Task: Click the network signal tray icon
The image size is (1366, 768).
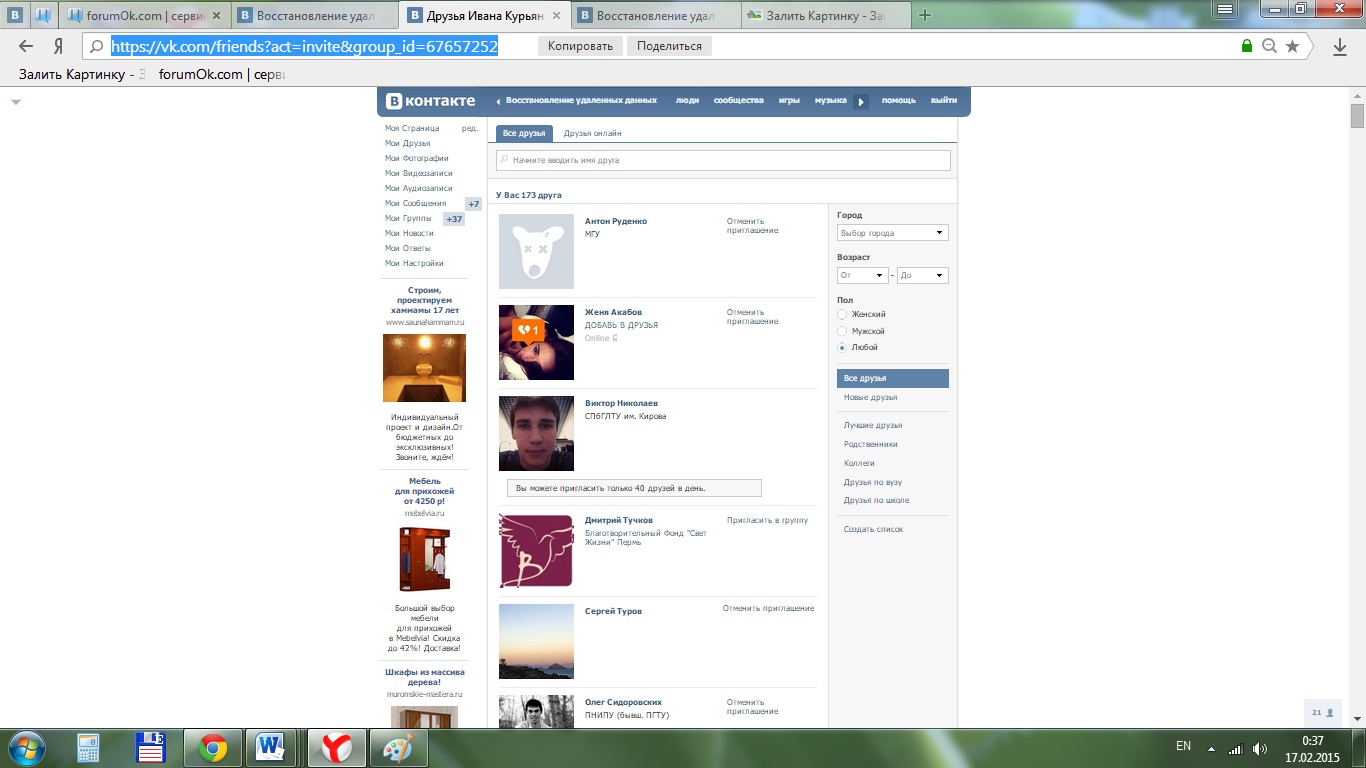Action: point(1236,748)
